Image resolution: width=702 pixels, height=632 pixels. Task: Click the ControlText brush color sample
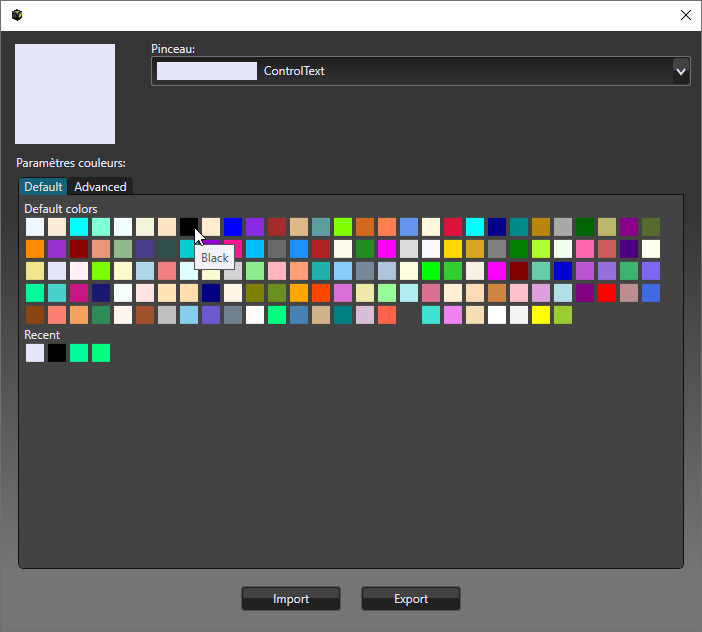(x=207, y=71)
